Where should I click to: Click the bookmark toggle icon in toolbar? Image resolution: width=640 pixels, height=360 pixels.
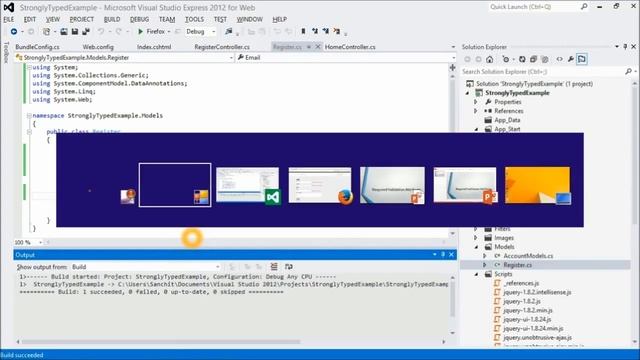click(x=303, y=31)
